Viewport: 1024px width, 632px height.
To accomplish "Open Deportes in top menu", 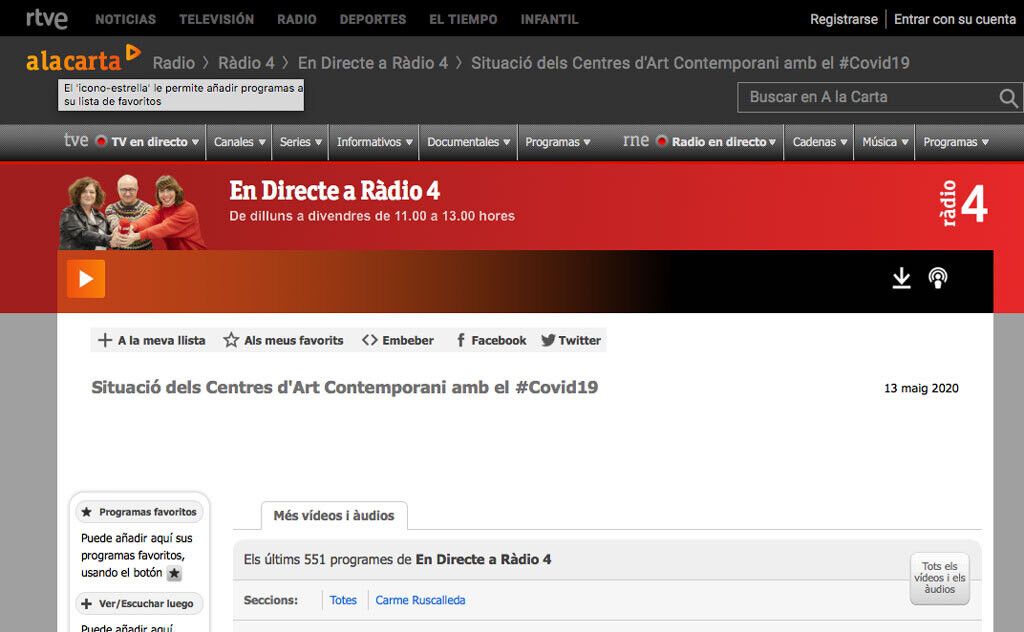I will click(373, 20).
